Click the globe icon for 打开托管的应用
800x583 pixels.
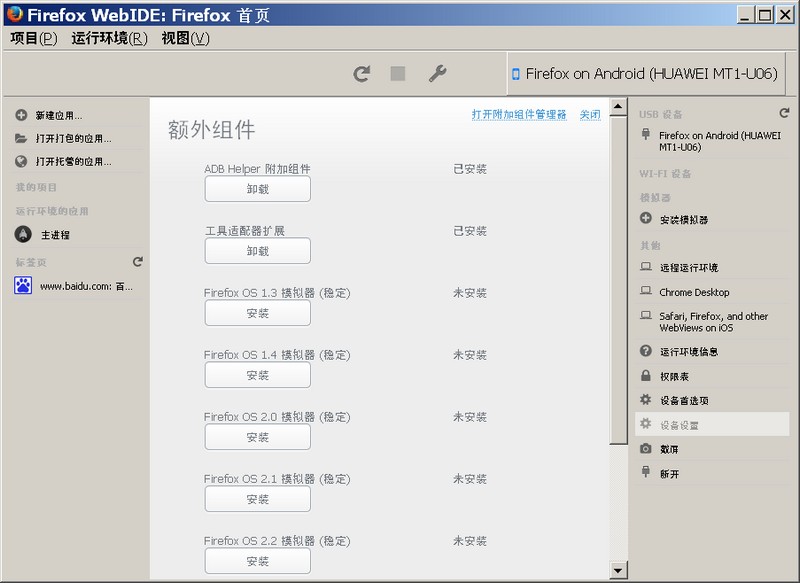21,162
